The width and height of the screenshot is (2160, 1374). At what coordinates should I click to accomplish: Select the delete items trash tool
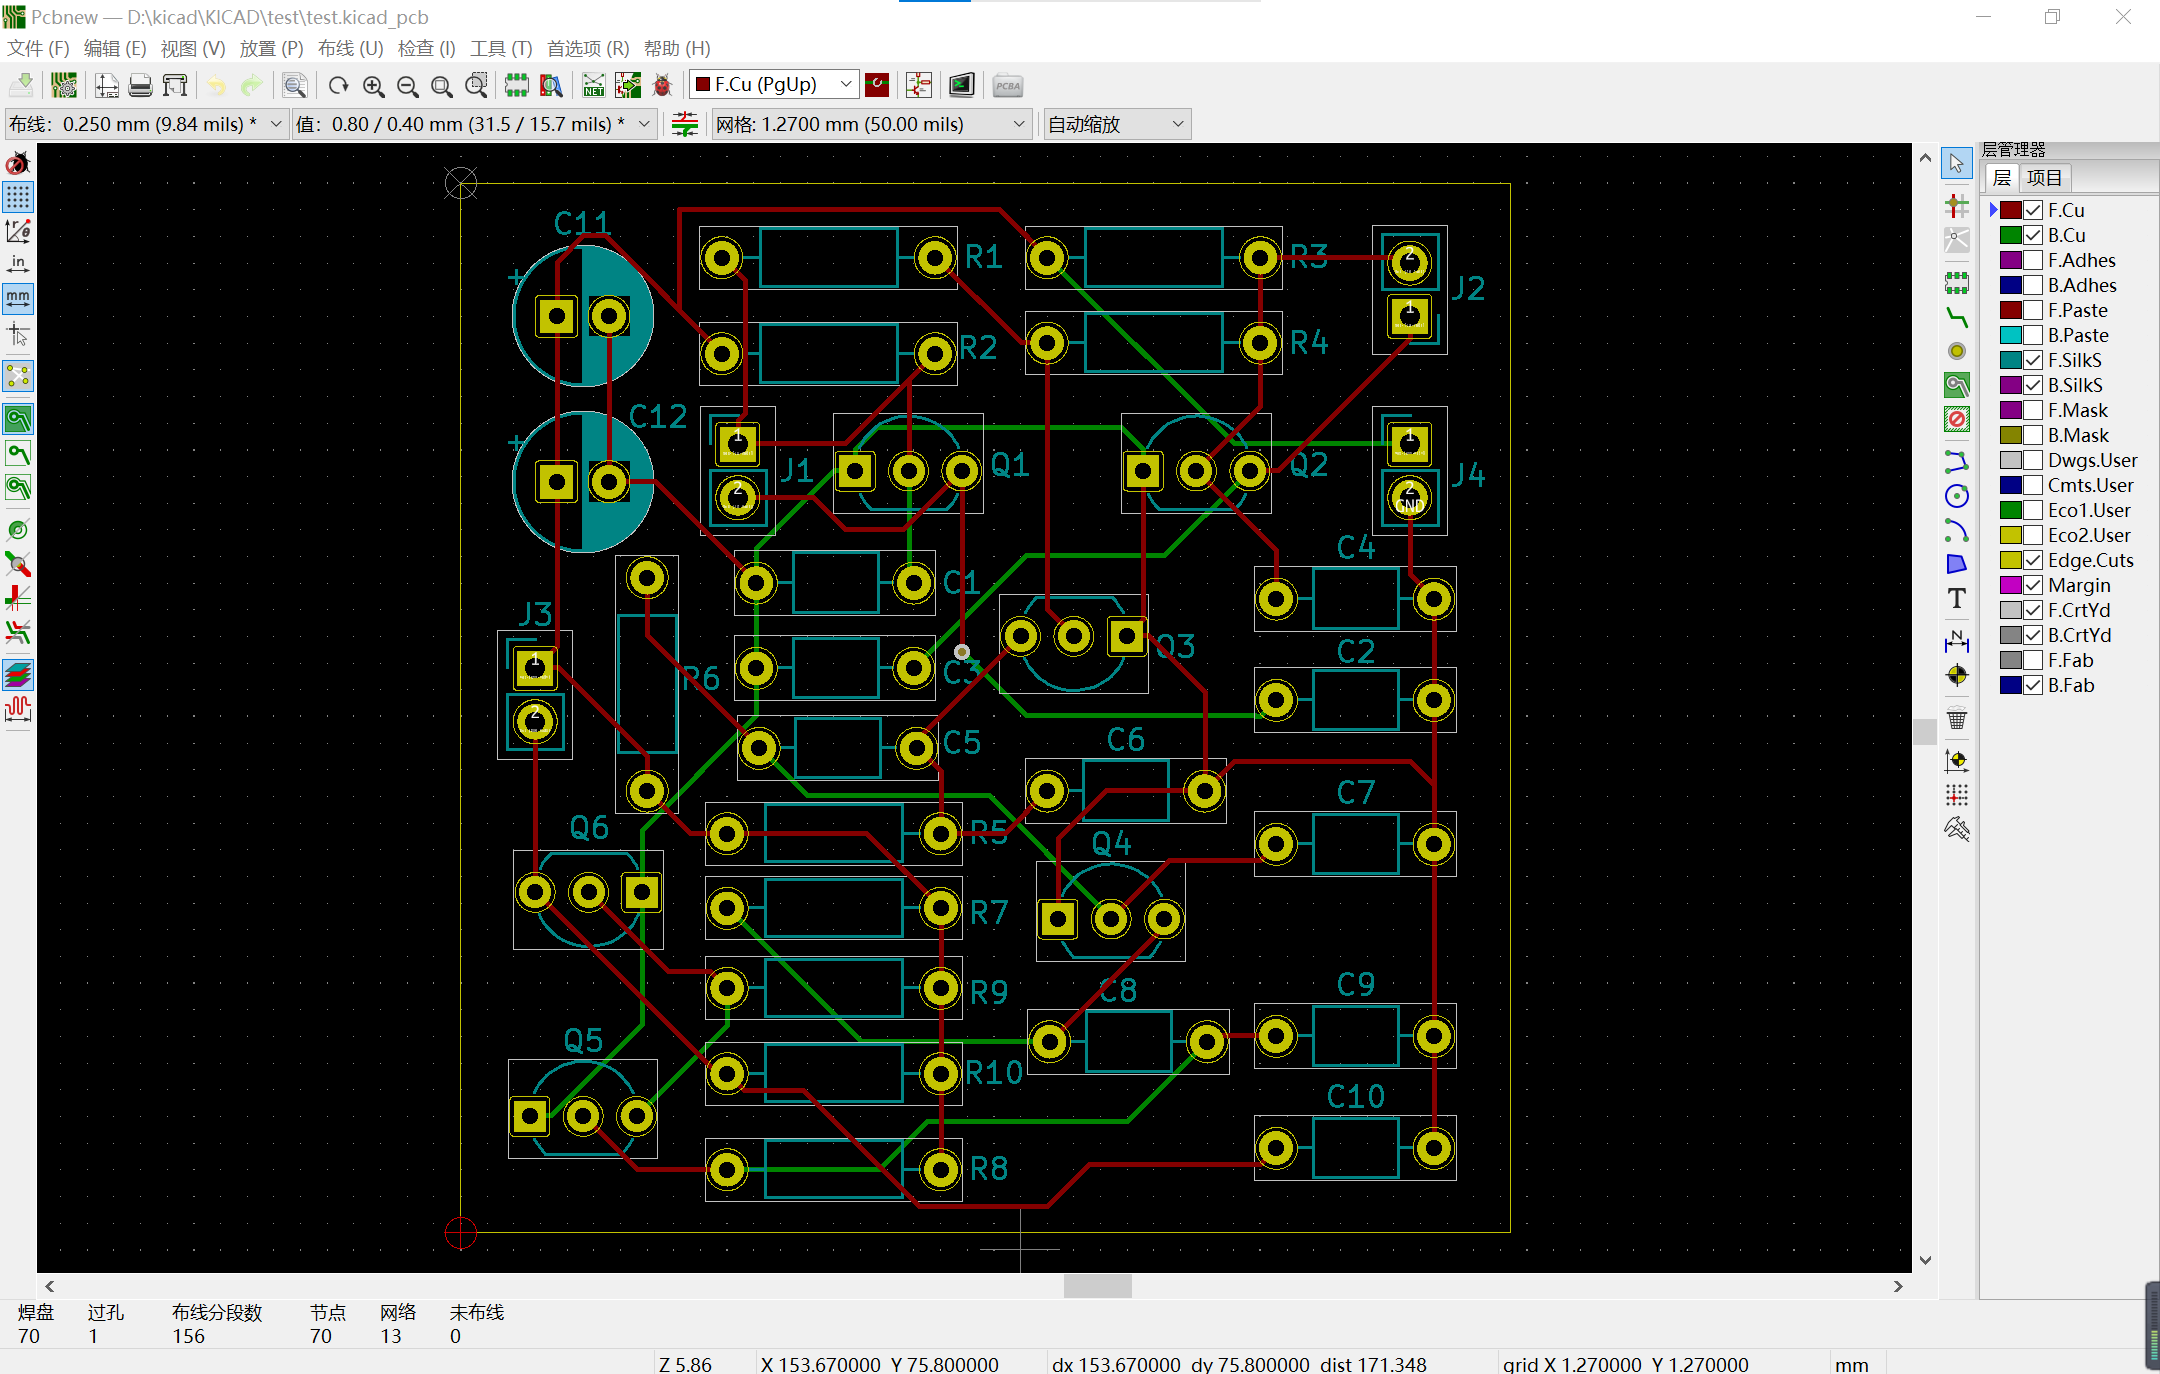(x=1957, y=718)
